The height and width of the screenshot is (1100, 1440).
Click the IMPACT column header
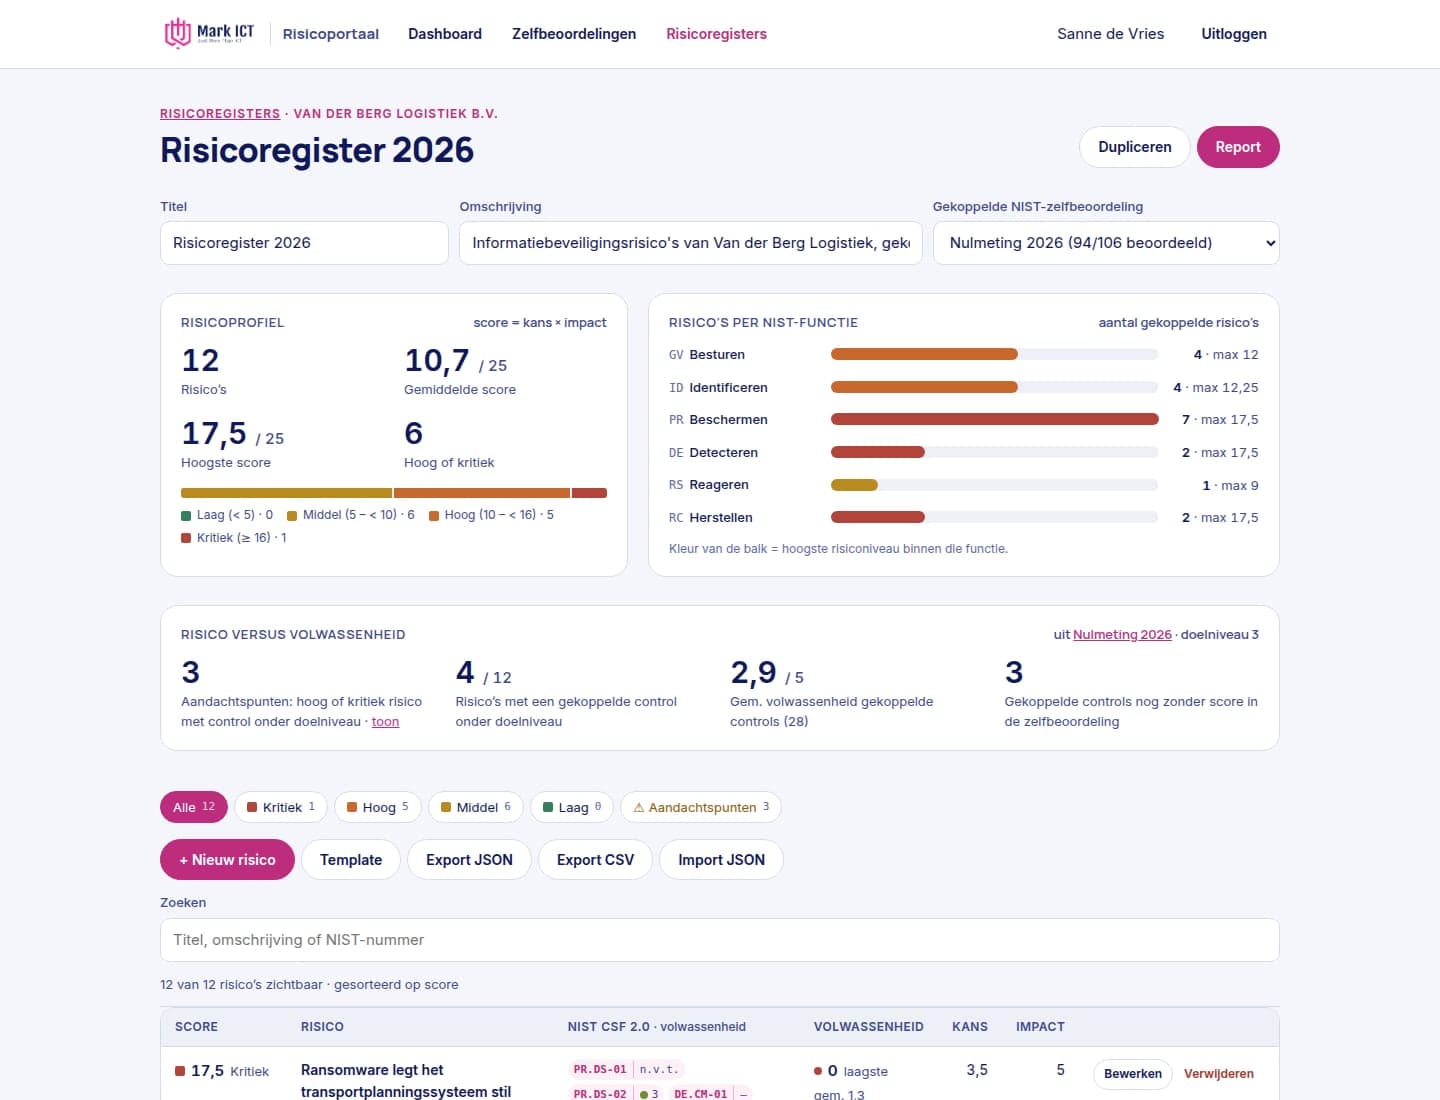(x=1040, y=1027)
